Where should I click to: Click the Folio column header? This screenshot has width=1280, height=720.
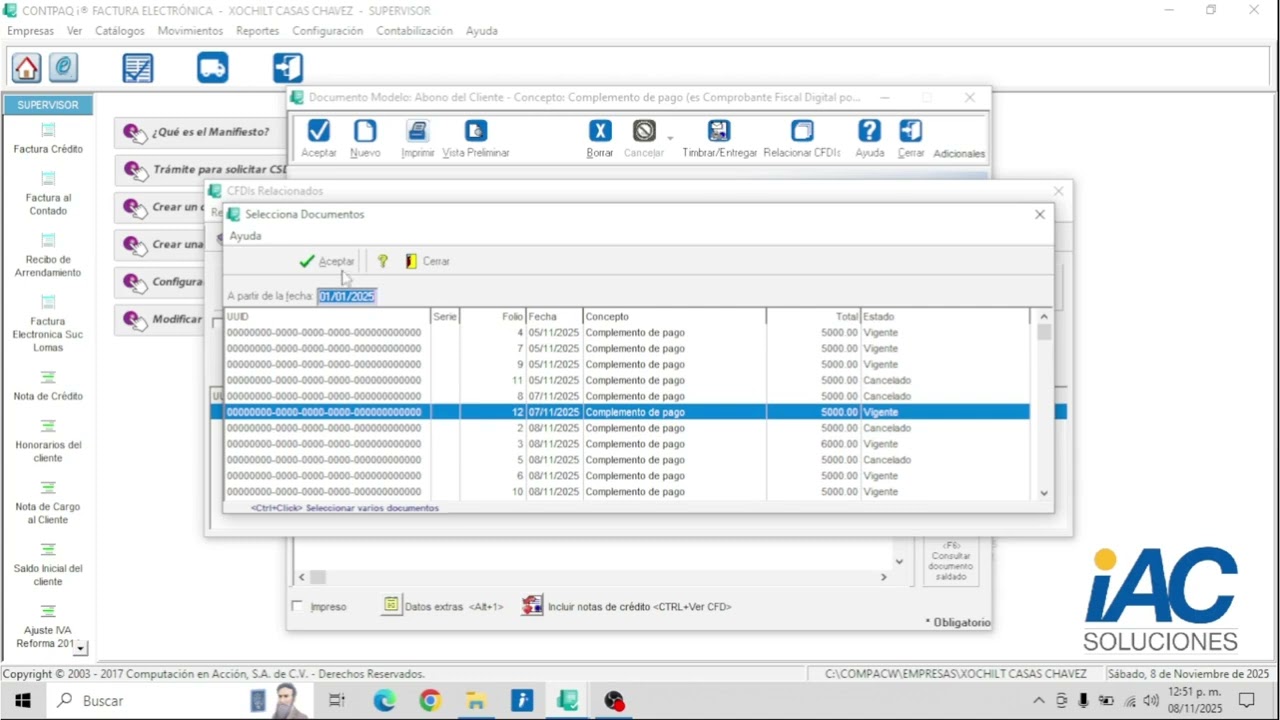[x=493, y=316]
